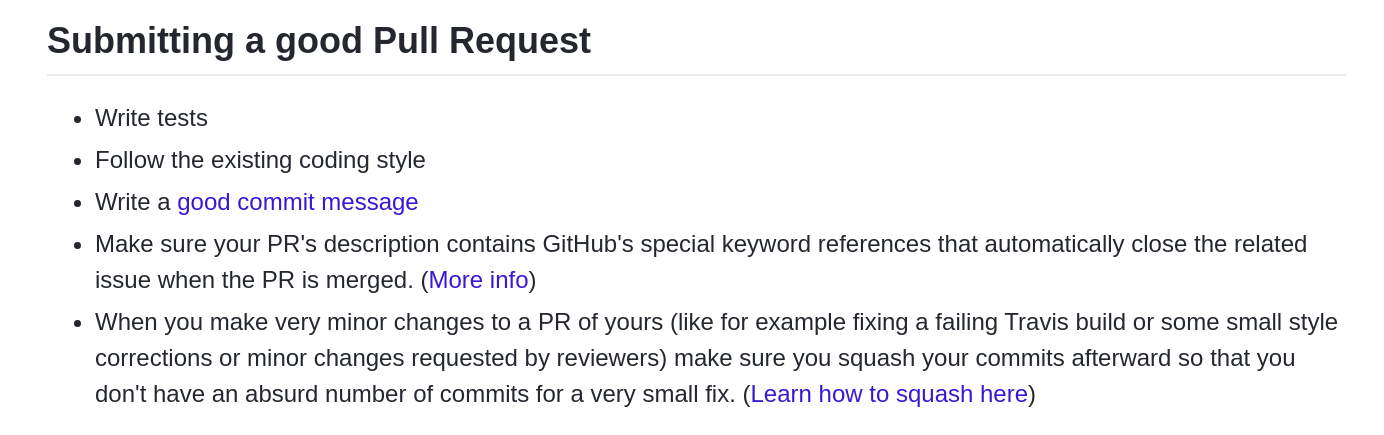The height and width of the screenshot is (435, 1384).
Task: Open the "good commit message" link
Action: click(x=297, y=202)
